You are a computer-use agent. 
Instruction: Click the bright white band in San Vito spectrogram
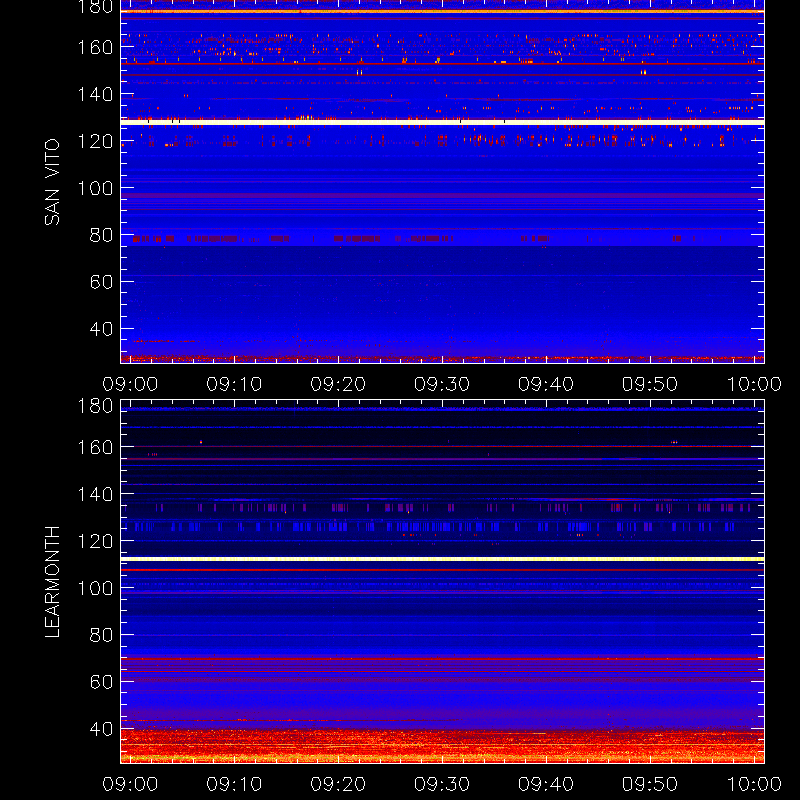[x=442, y=122]
